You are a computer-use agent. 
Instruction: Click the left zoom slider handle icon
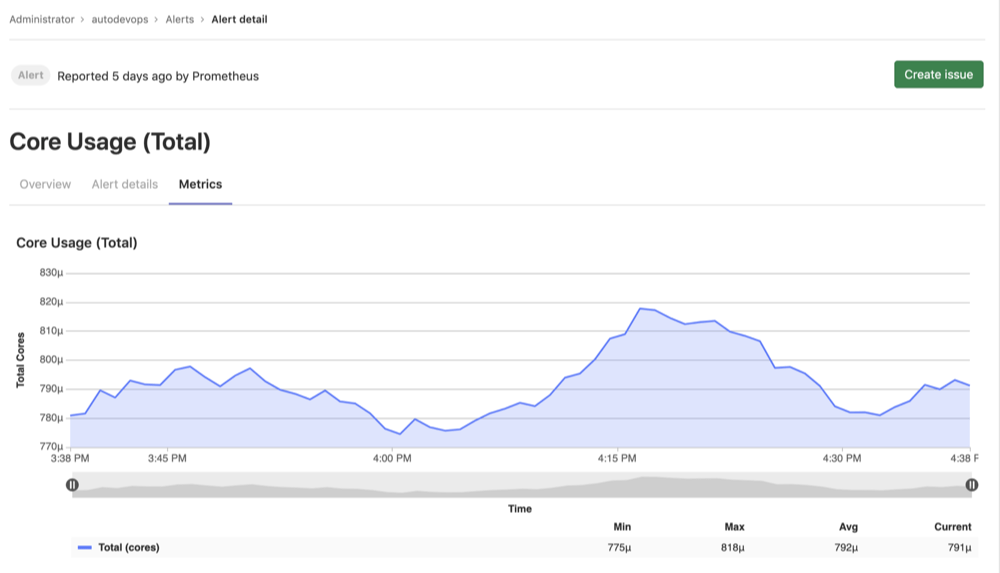tap(72, 485)
